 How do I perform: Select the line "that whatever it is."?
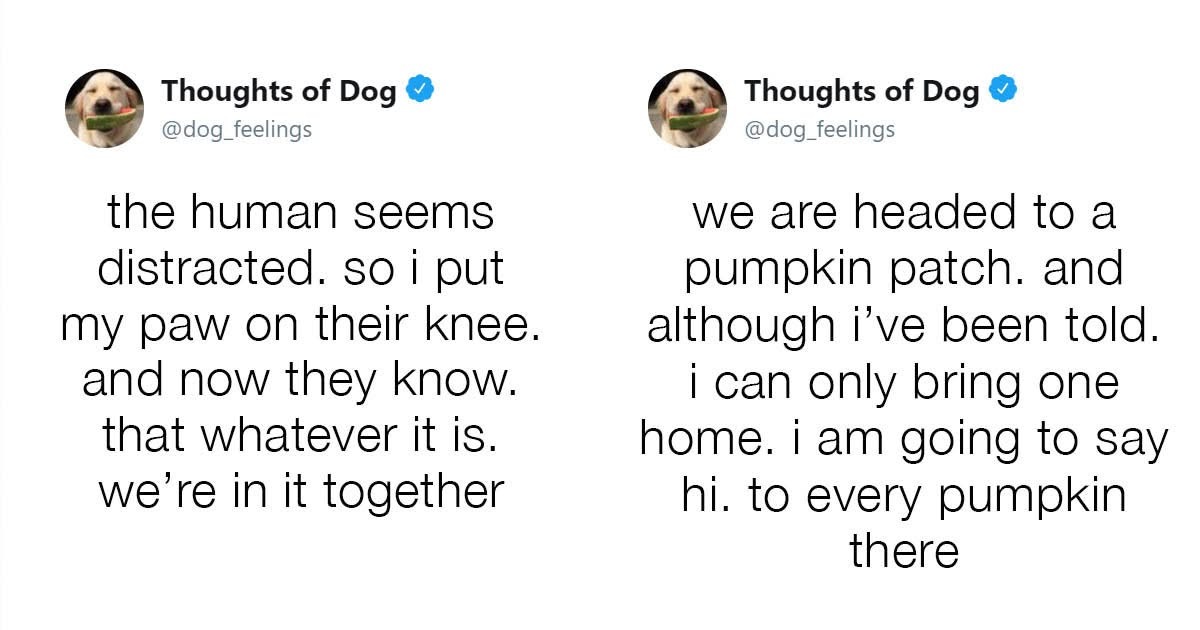coord(301,437)
